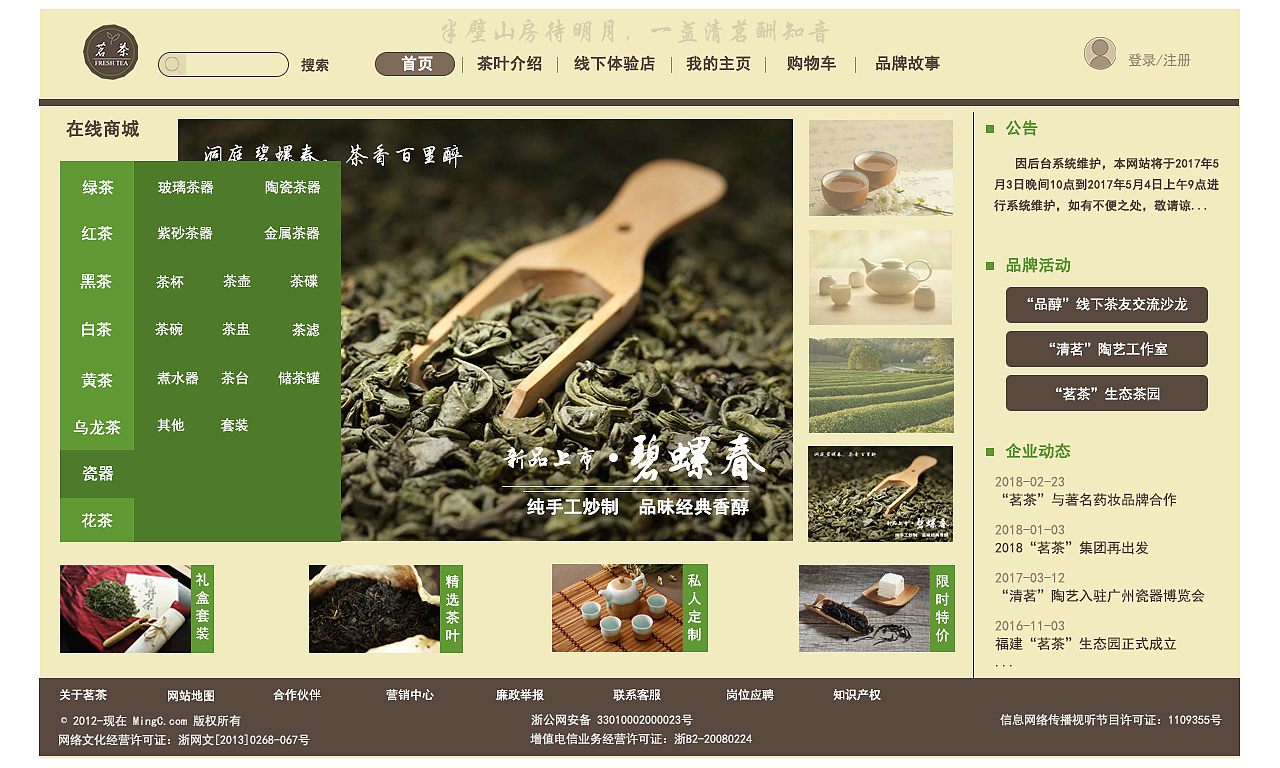The image size is (1280, 768).
Task: Choose 茶滤 submenu item
Action: coord(306,330)
